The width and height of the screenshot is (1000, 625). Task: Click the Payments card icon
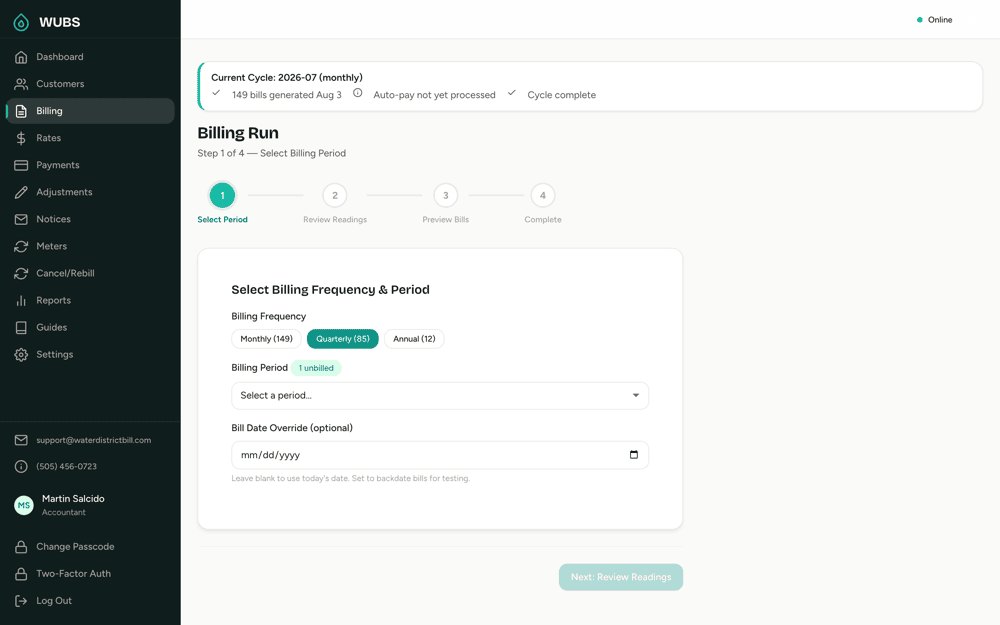[21, 165]
